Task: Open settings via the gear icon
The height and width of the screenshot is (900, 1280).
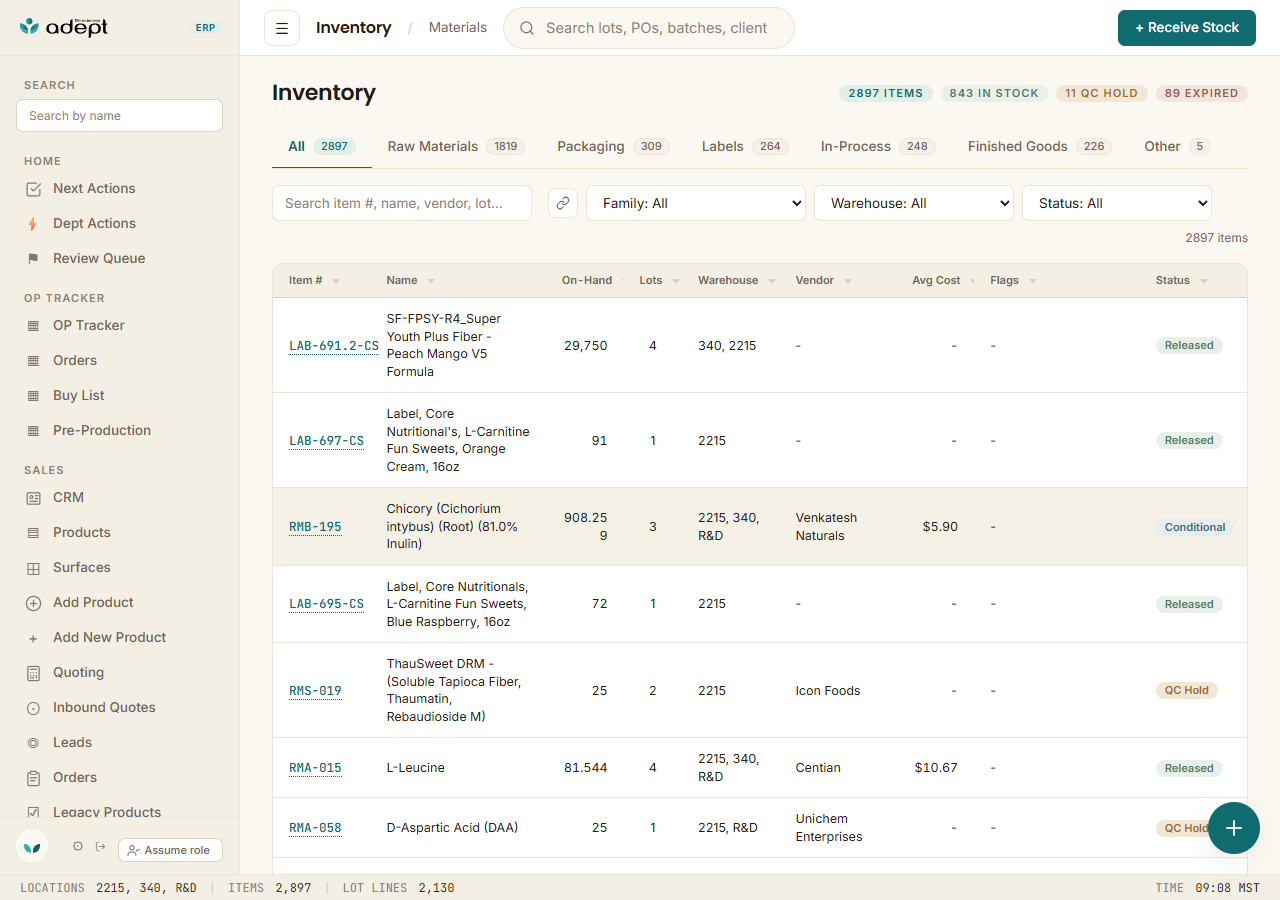Action: 78,847
